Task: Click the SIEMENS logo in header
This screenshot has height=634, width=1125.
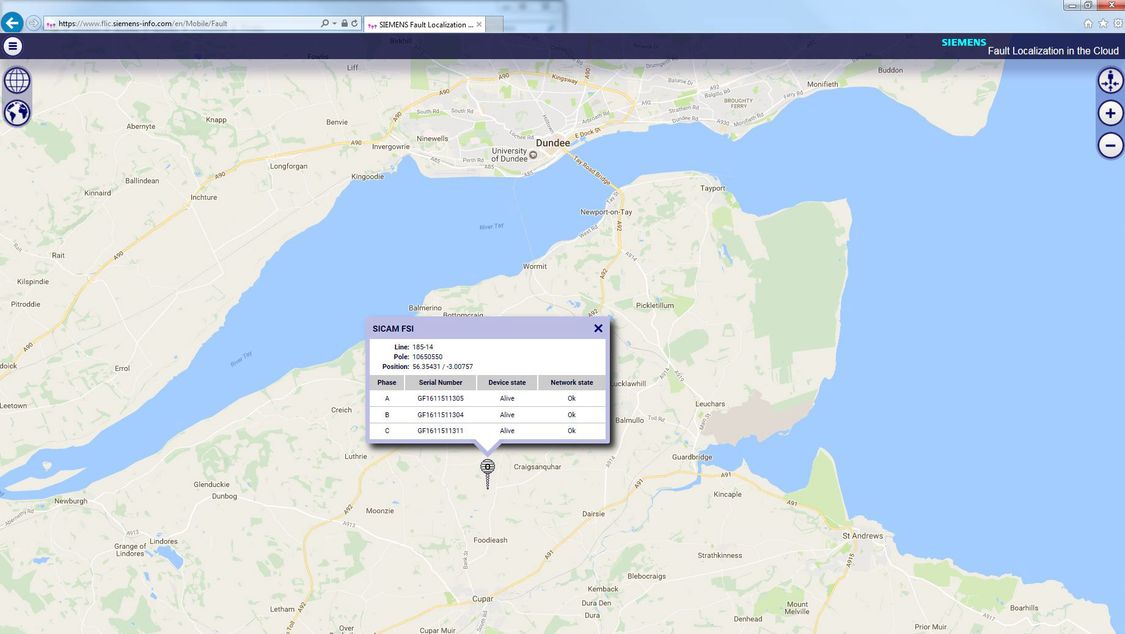Action: click(x=964, y=42)
